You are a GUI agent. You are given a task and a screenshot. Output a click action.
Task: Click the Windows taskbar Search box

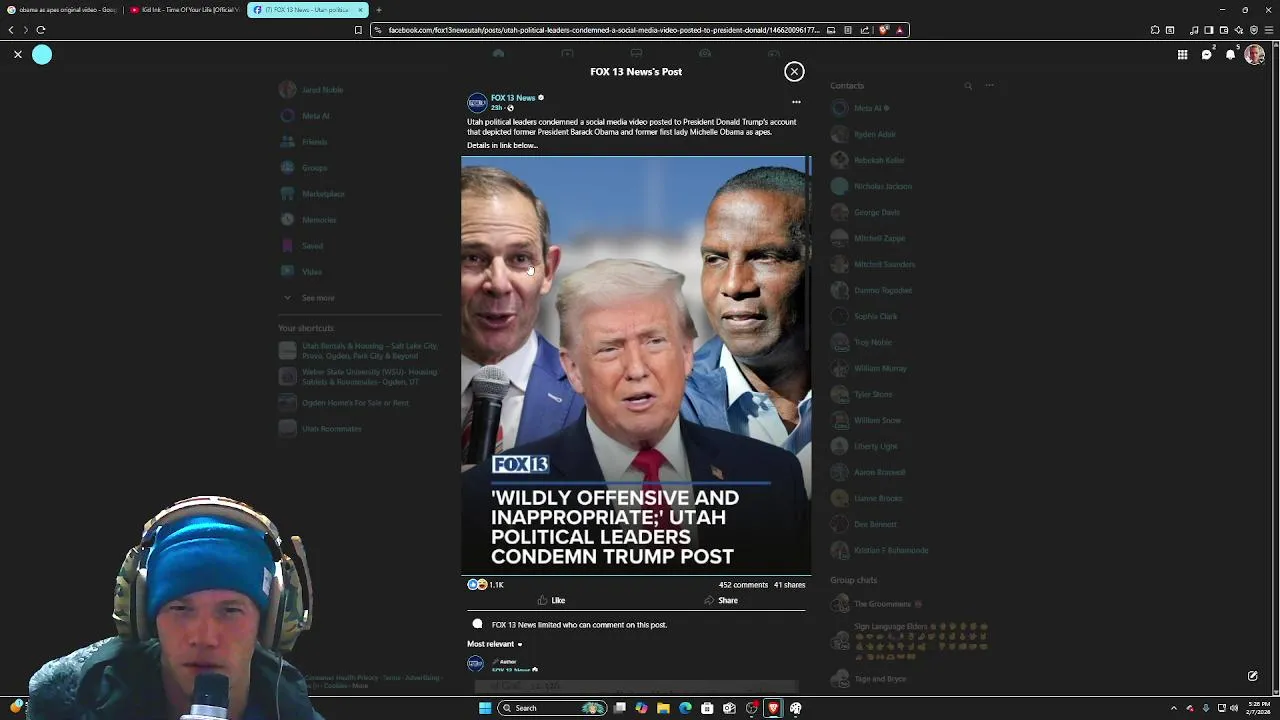(553, 708)
